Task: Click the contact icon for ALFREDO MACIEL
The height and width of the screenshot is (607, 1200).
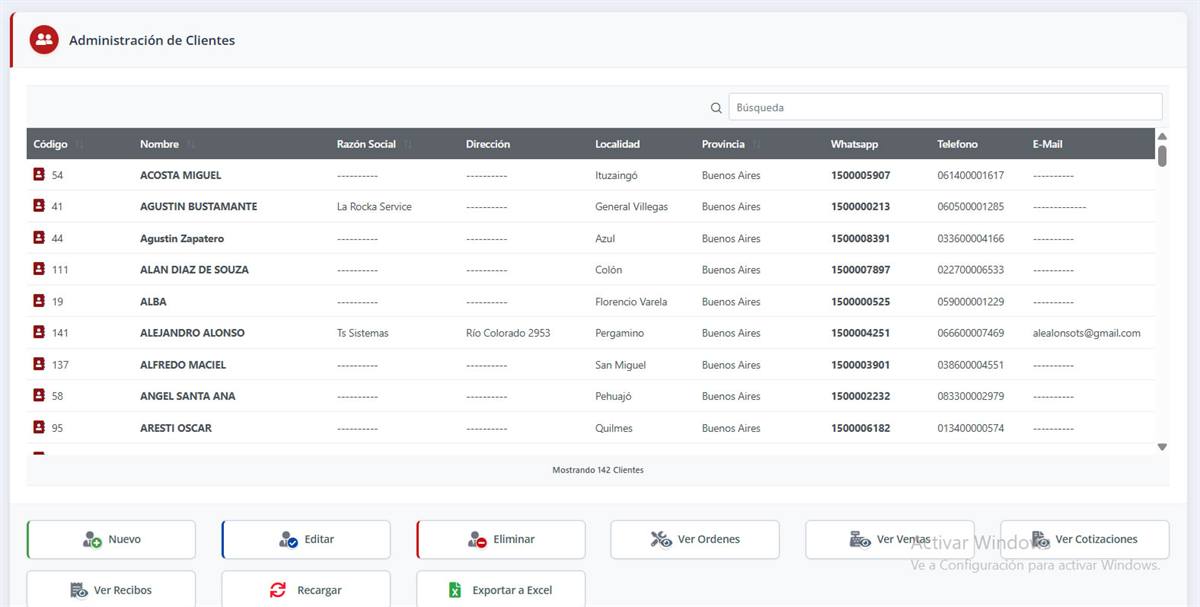Action: tap(39, 364)
